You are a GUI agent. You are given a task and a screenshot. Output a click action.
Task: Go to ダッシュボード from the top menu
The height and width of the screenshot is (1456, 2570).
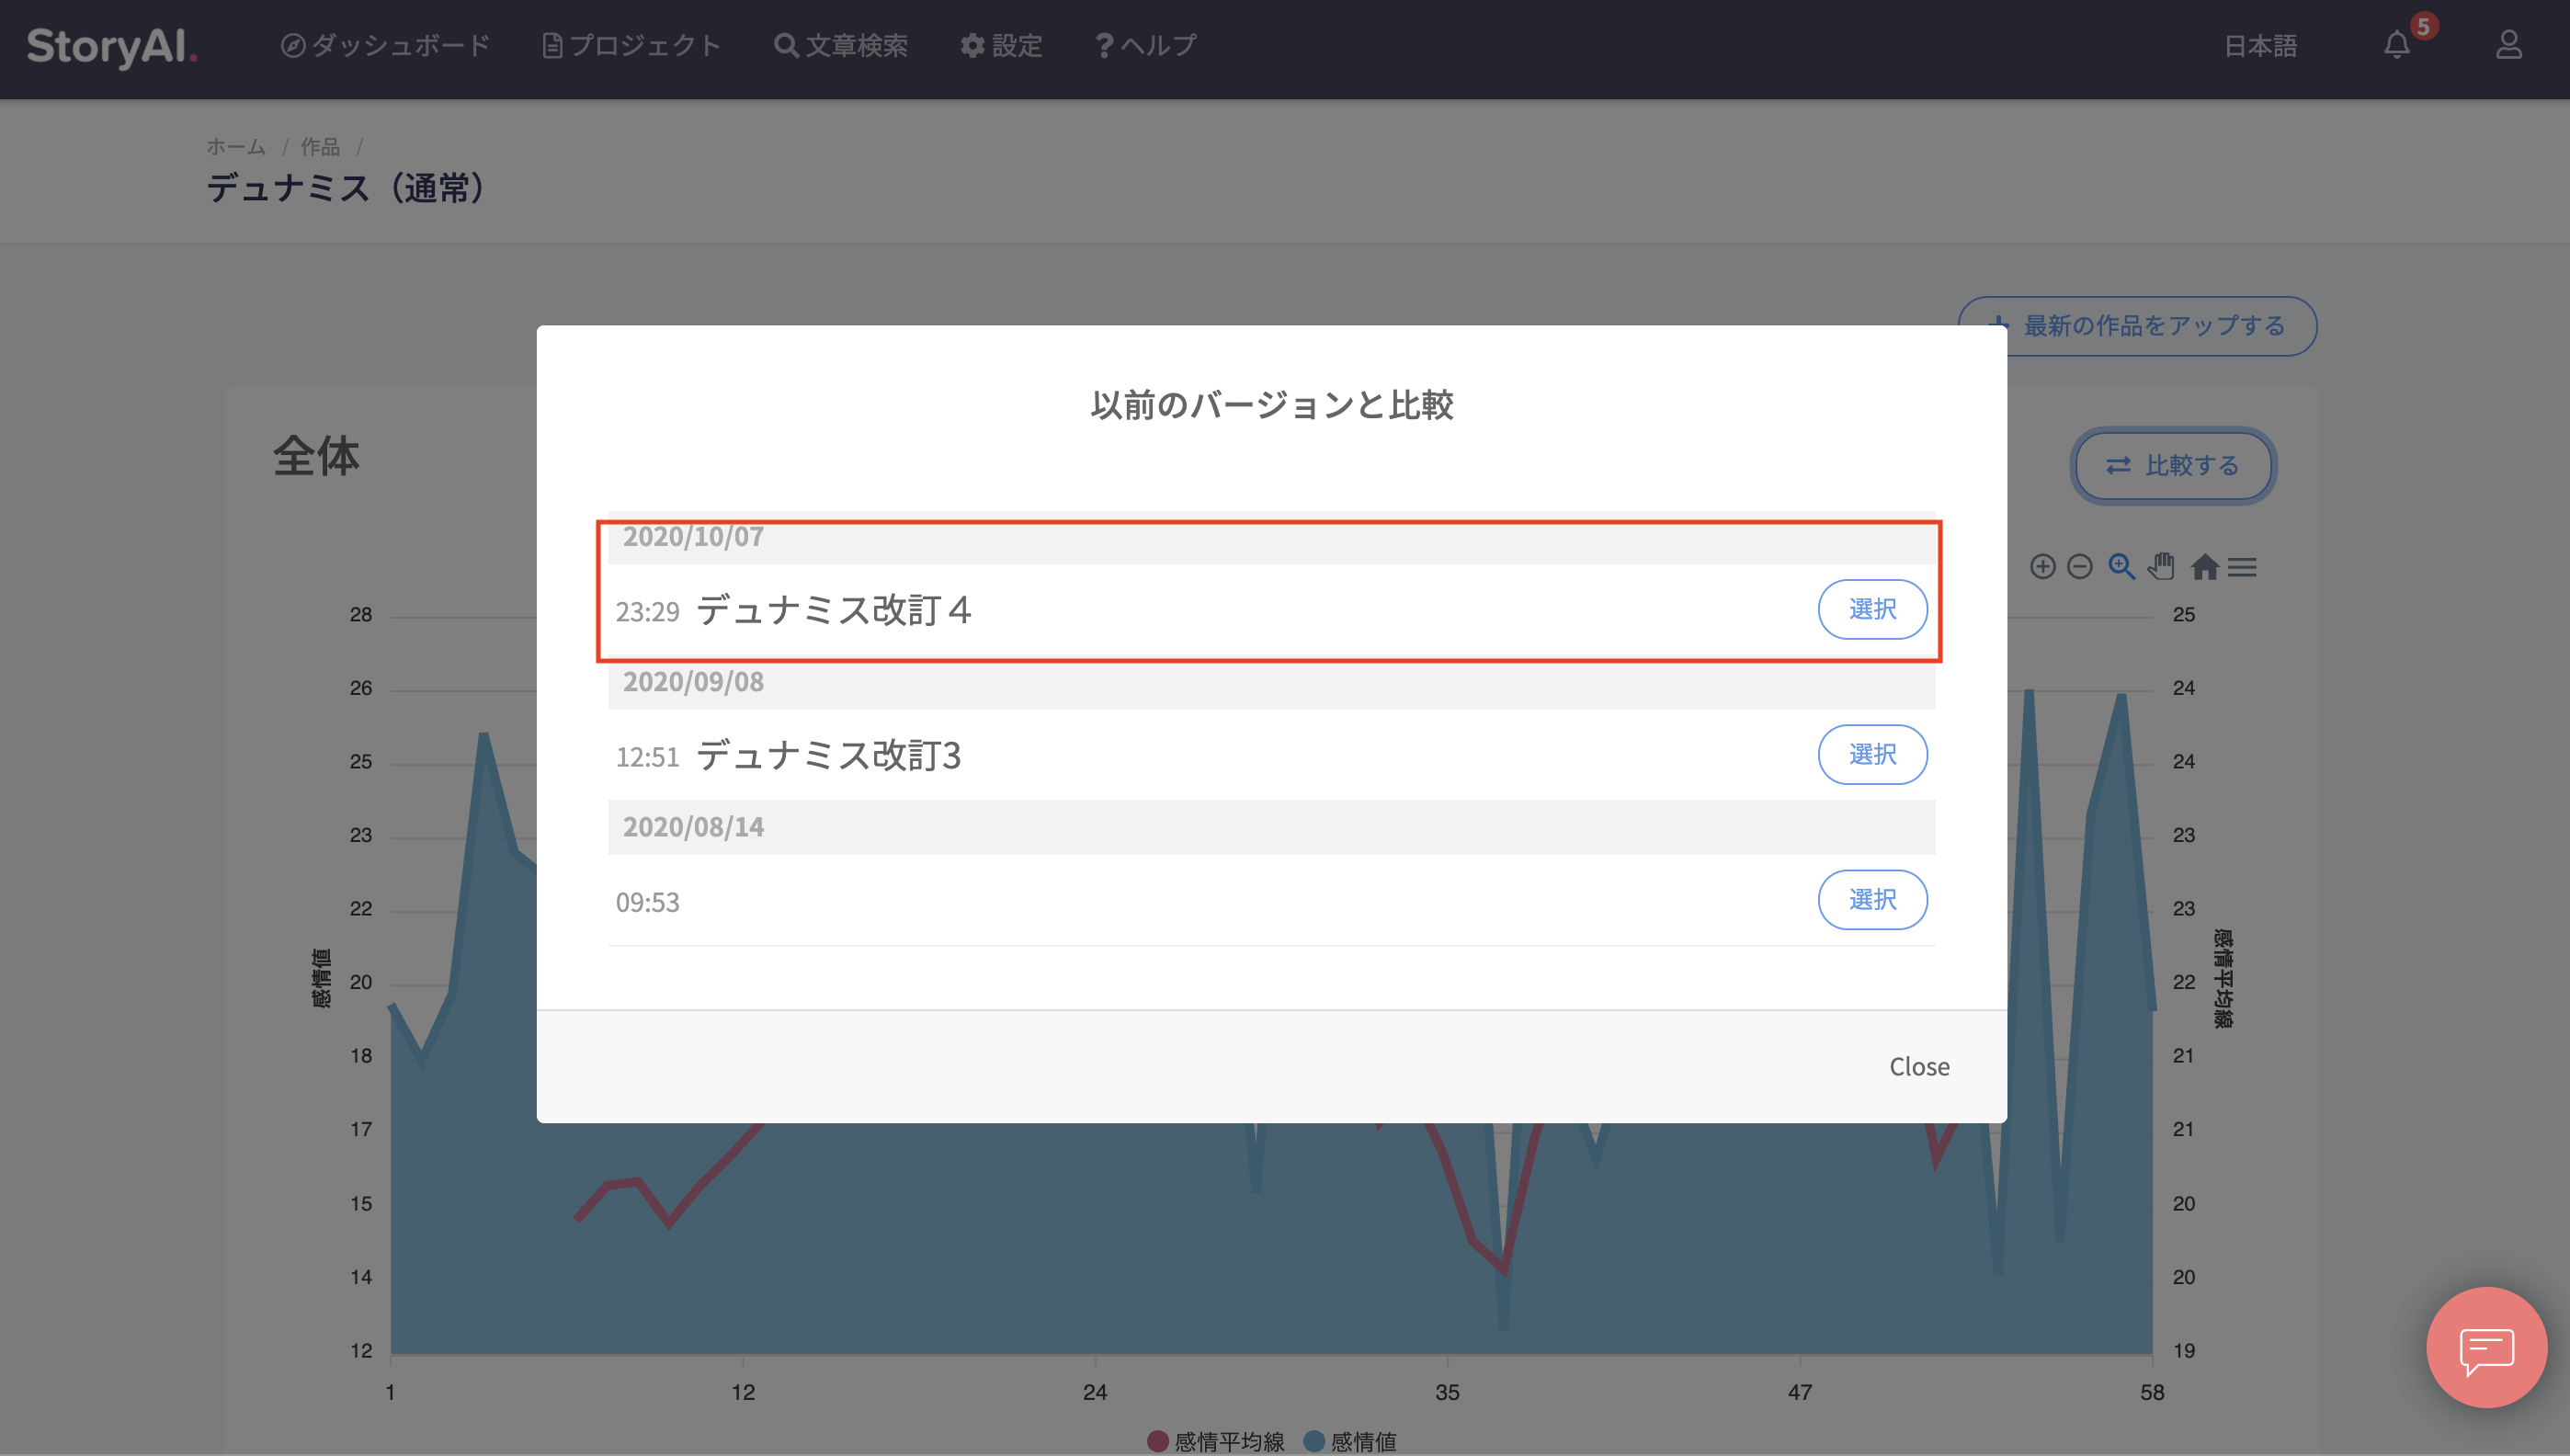pyautogui.click(x=388, y=45)
